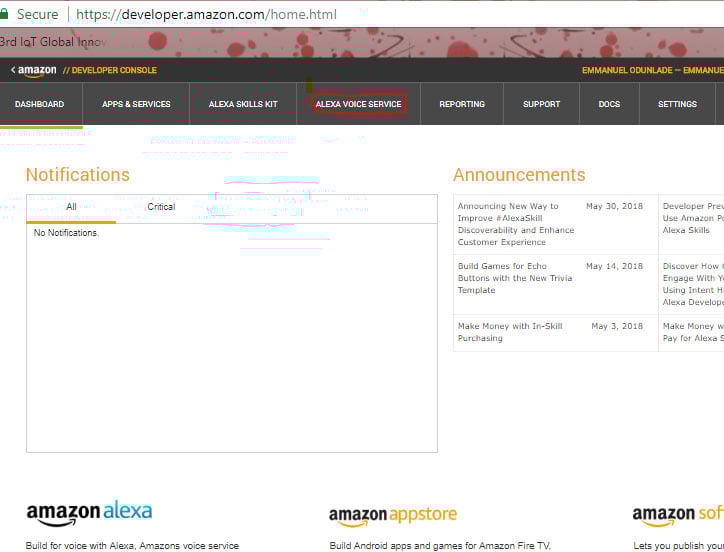
Task: Click the Developer Console header link
Action: 110,70
